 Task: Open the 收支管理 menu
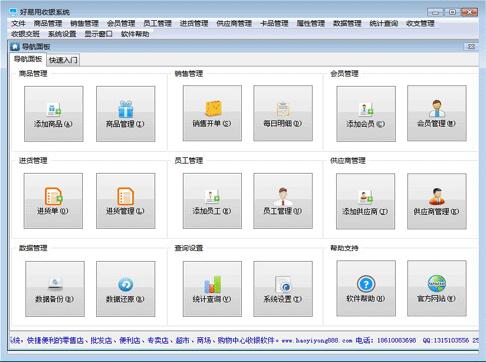(420, 23)
